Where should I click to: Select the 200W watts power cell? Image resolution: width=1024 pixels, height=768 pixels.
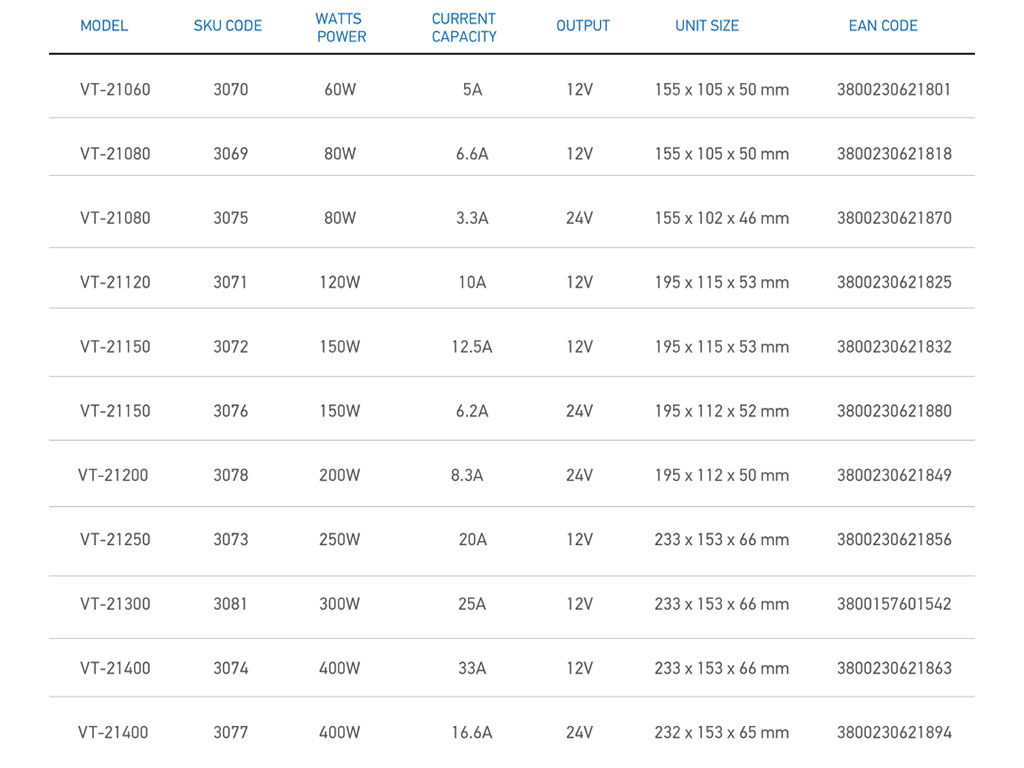pyautogui.click(x=340, y=475)
